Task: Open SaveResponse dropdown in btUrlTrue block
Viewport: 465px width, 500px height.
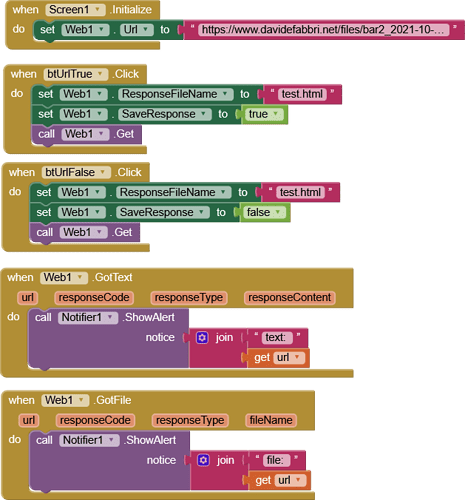Action: (x=165, y=114)
